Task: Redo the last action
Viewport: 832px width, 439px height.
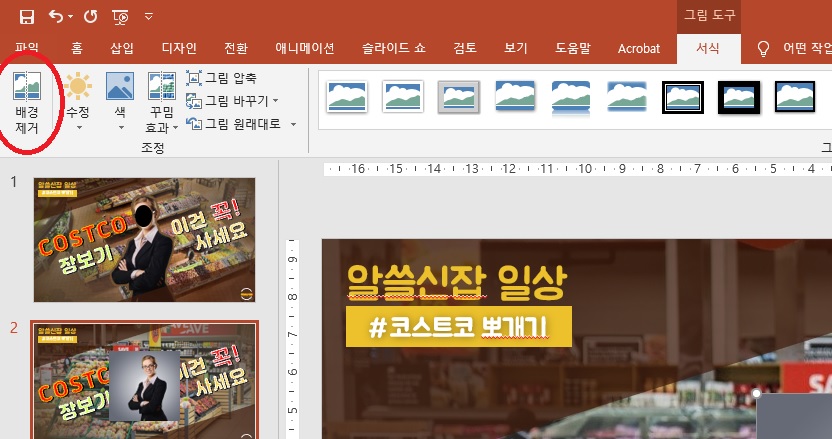Action: pyautogui.click(x=91, y=16)
